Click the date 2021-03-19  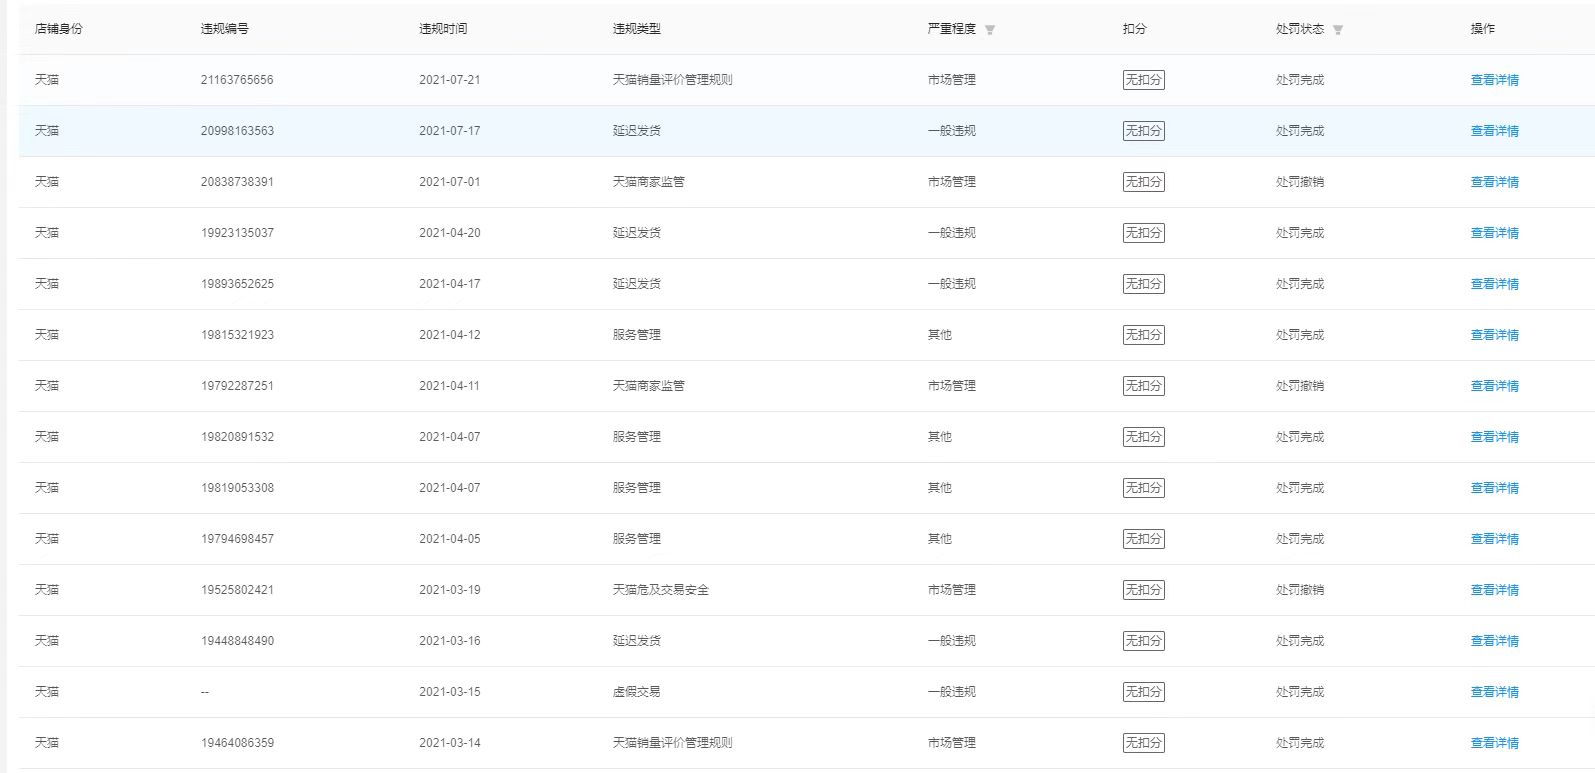449,590
